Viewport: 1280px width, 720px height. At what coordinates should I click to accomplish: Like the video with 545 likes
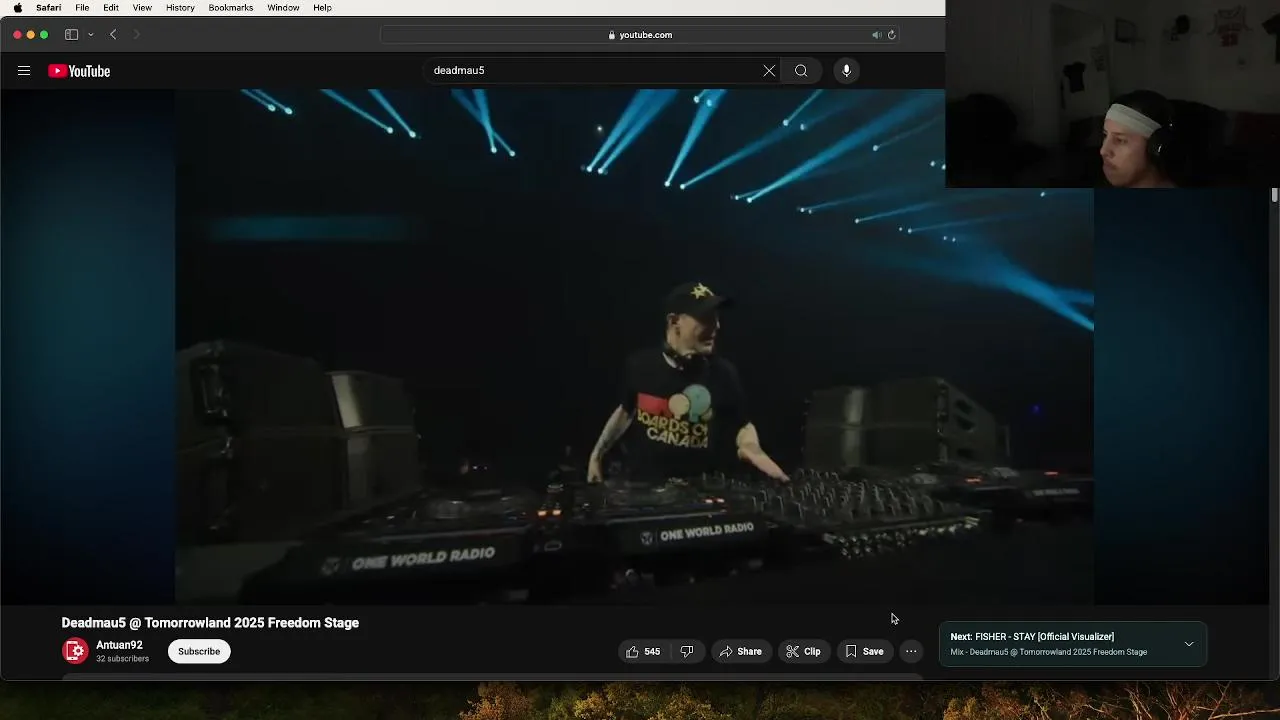click(643, 651)
